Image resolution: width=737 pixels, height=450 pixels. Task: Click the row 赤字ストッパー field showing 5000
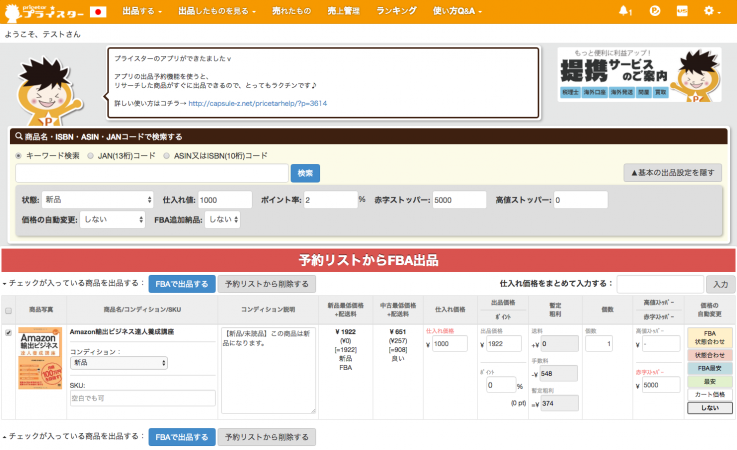point(661,385)
